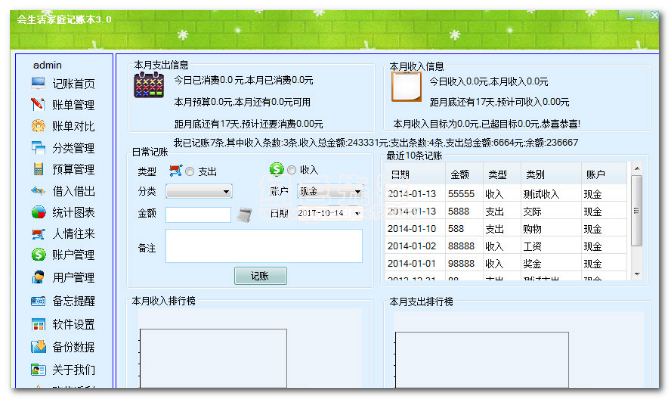Click the records list scrollbar thumb

637,210
